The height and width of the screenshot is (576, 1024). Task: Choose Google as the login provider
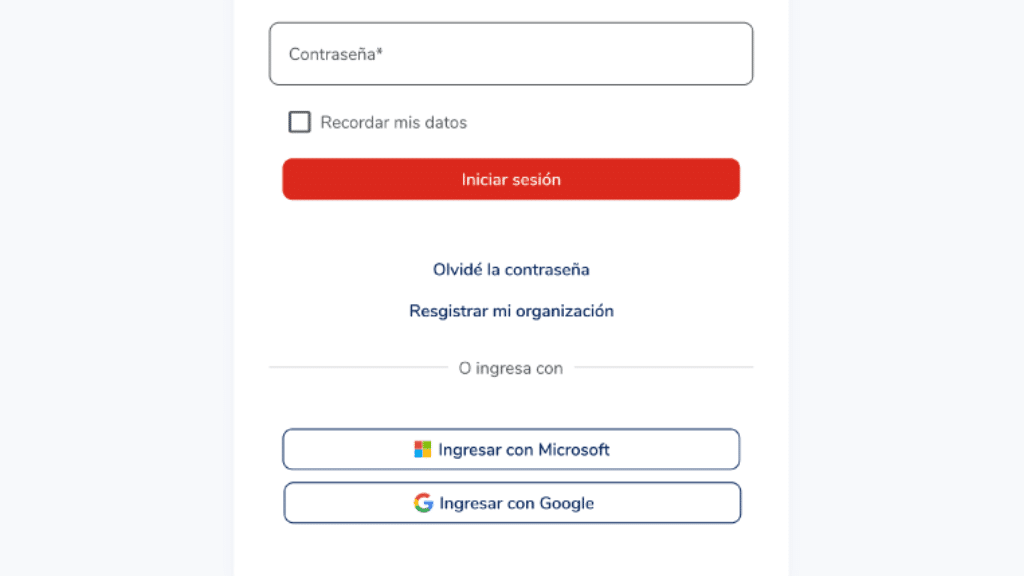click(512, 503)
